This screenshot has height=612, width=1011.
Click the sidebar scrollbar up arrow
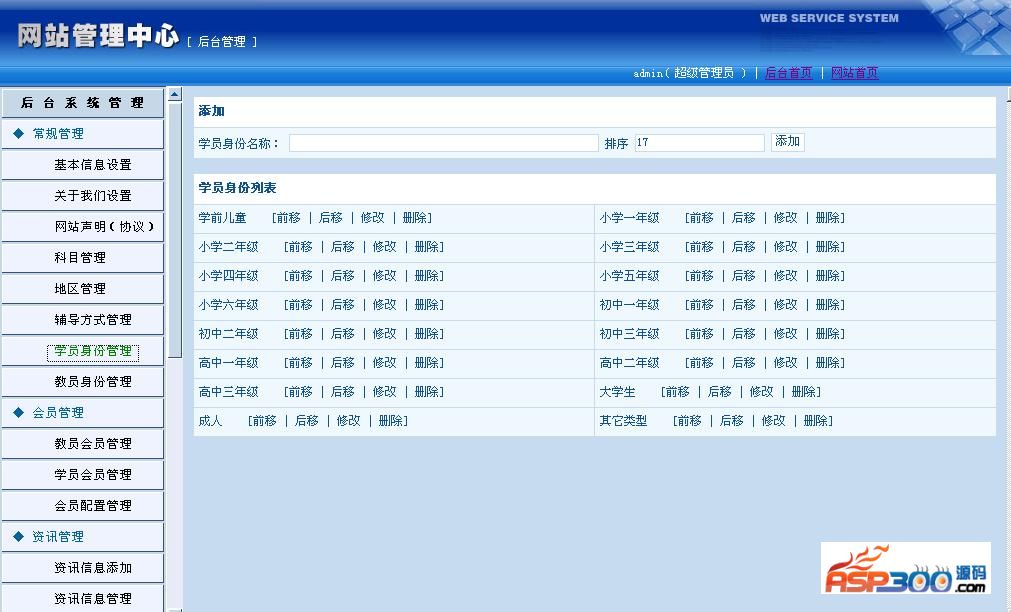[x=175, y=94]
